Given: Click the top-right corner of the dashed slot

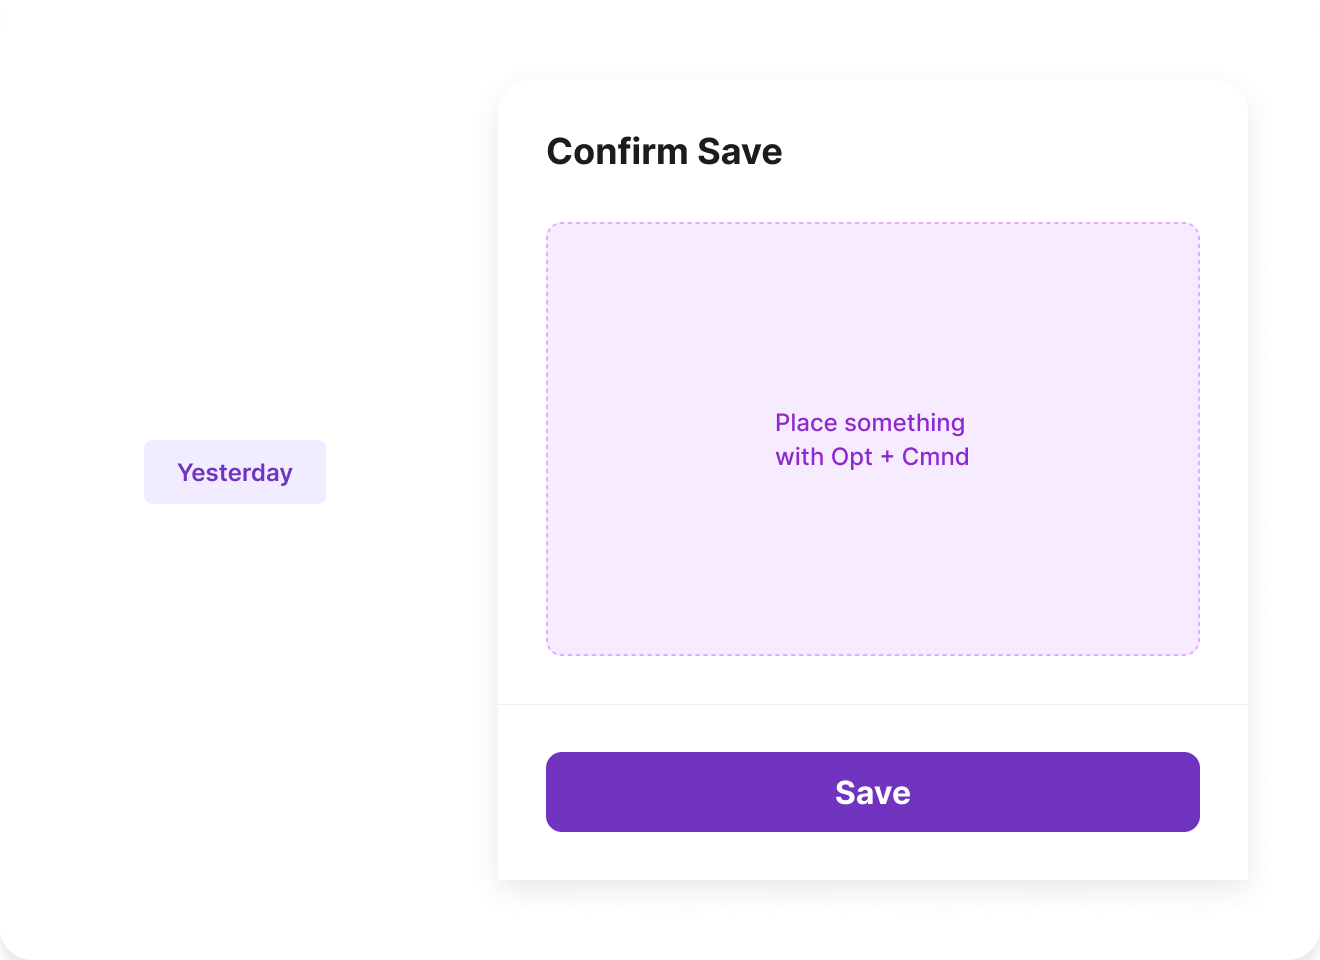Looking at the screenshot, I should (1195, 227).
